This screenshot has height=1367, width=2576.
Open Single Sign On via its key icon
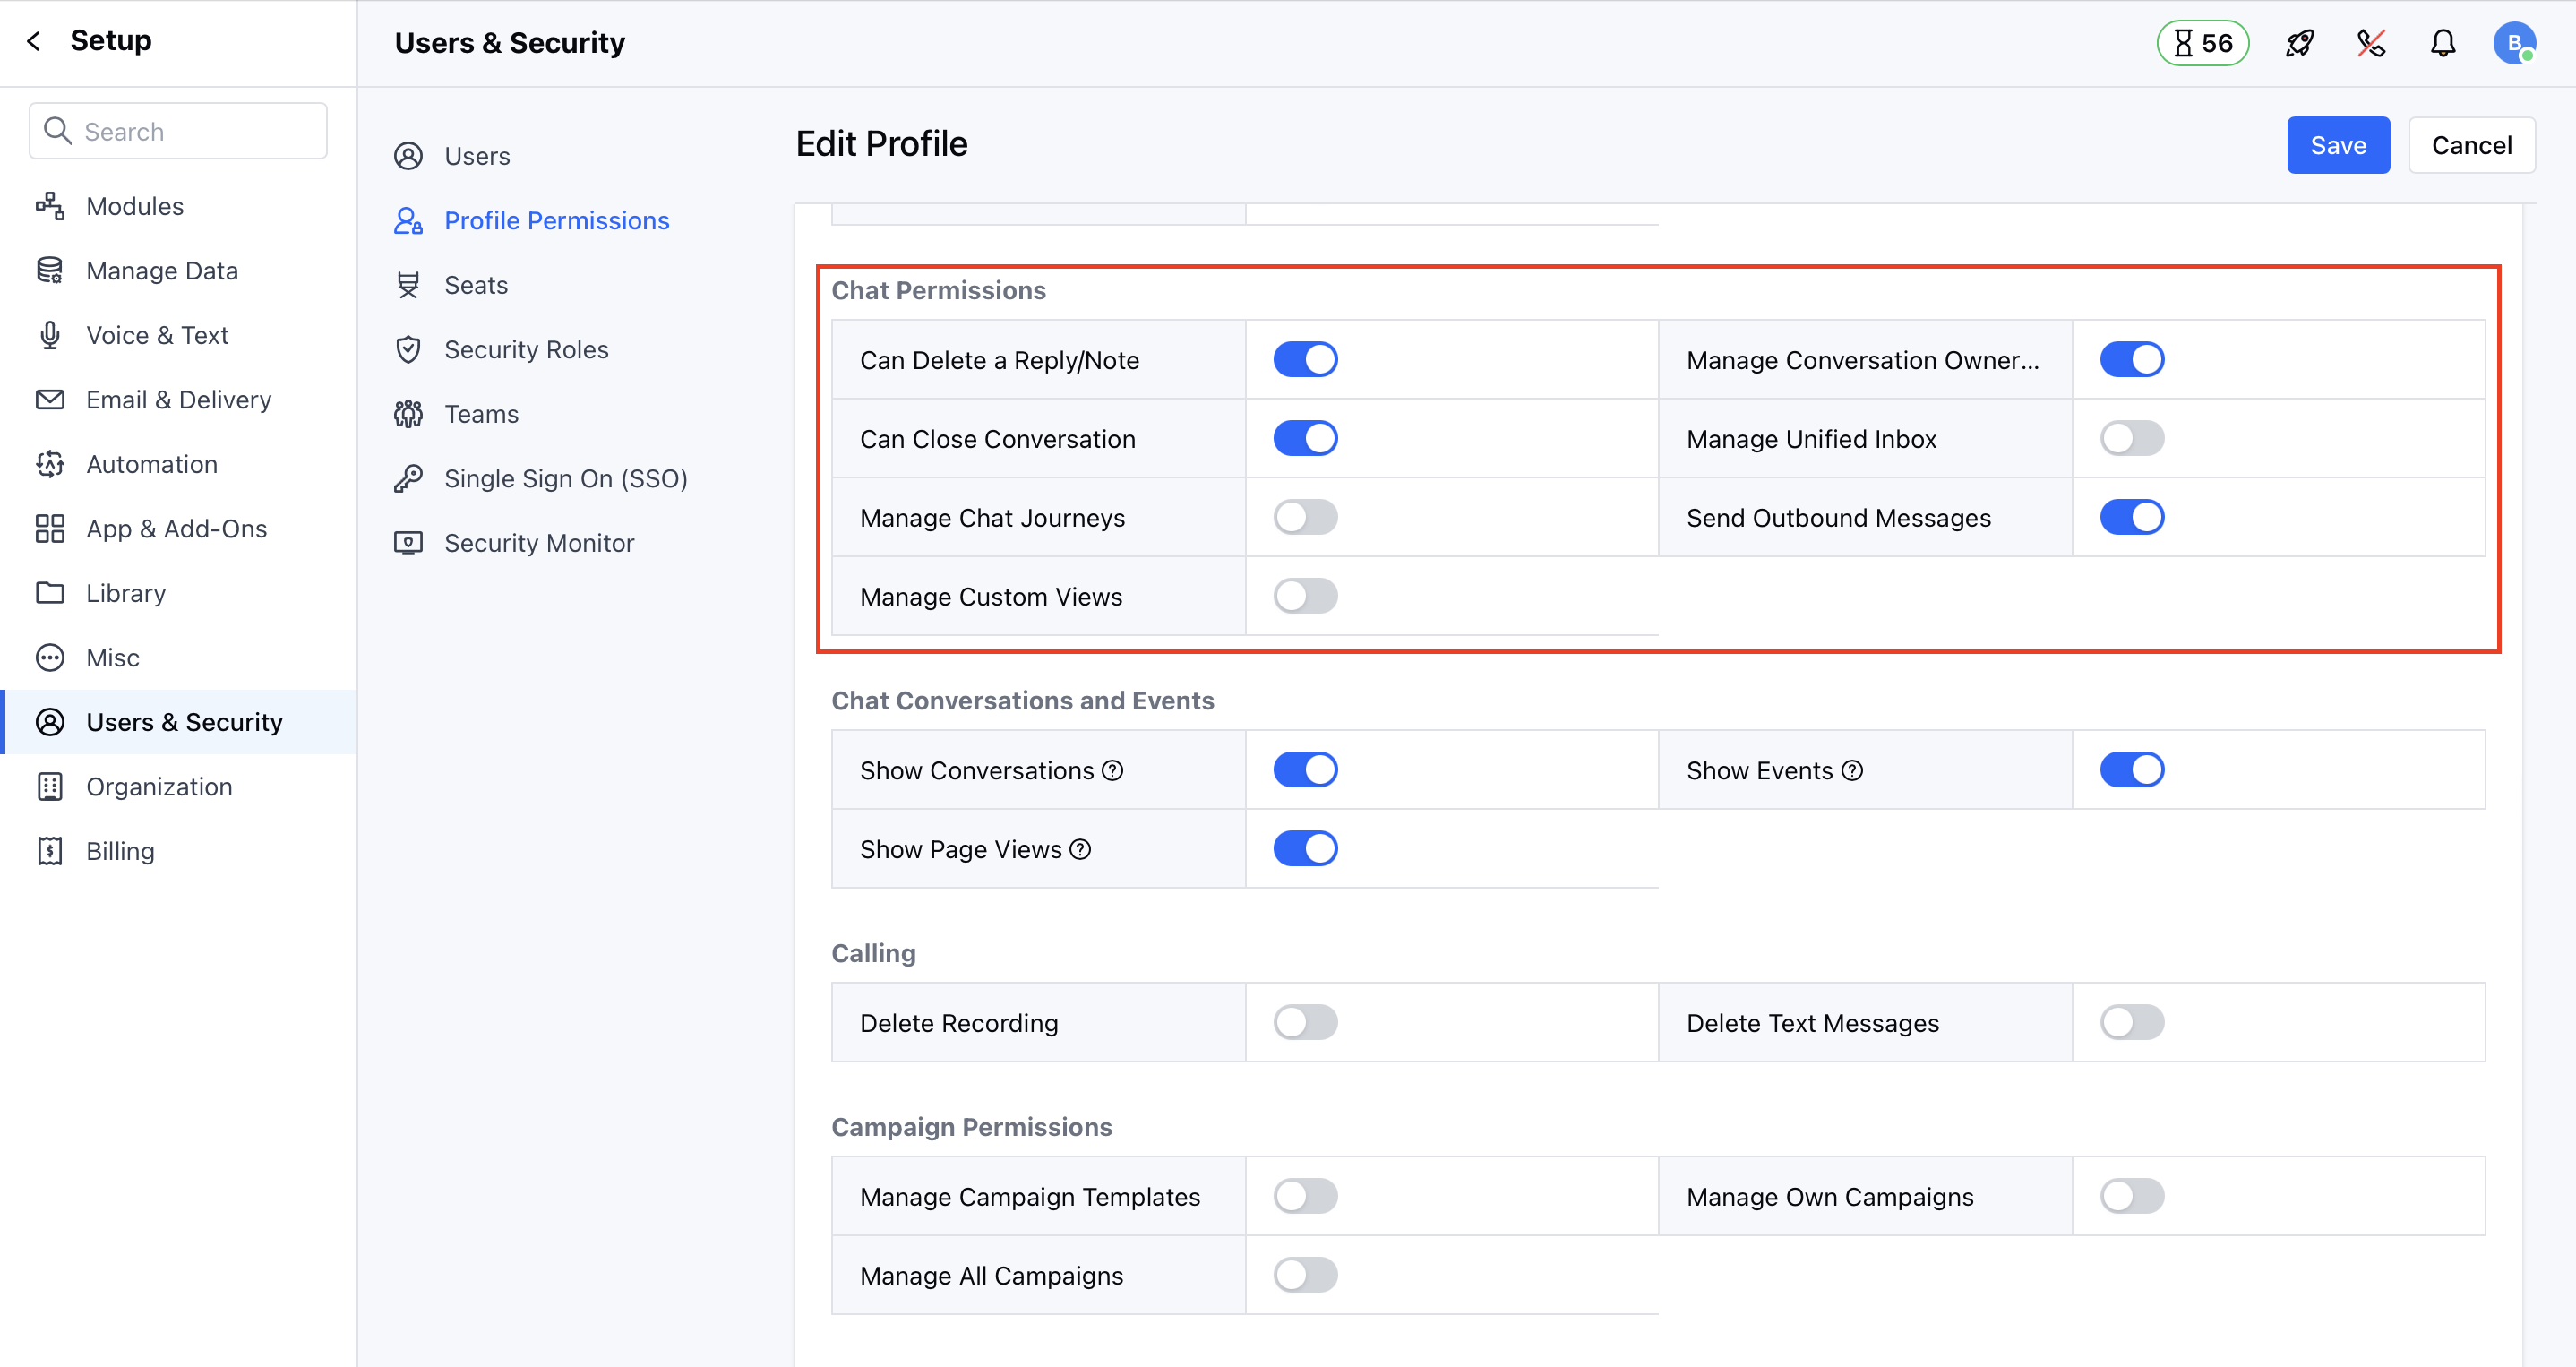point(408,478)
